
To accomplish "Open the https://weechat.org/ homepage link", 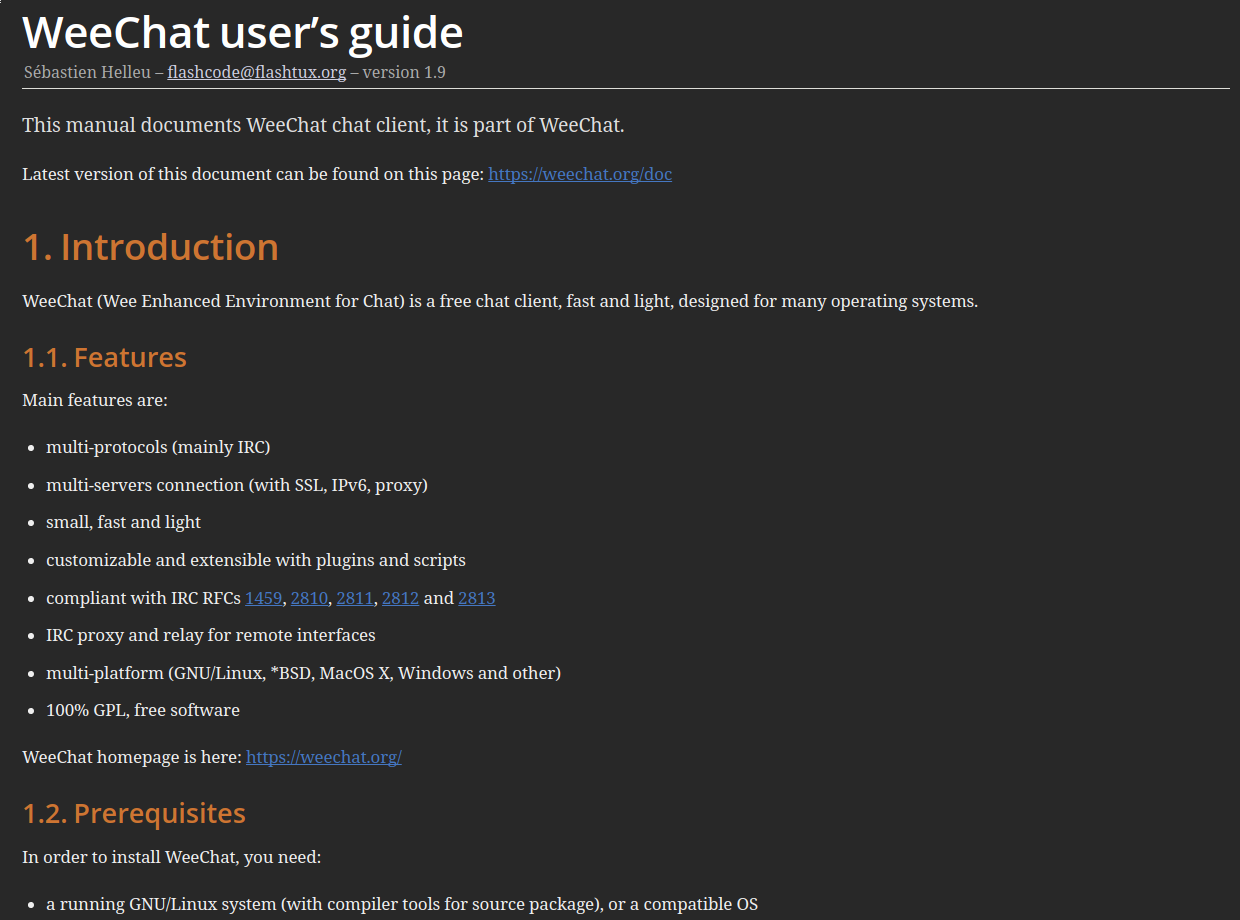I will (324, 757).
